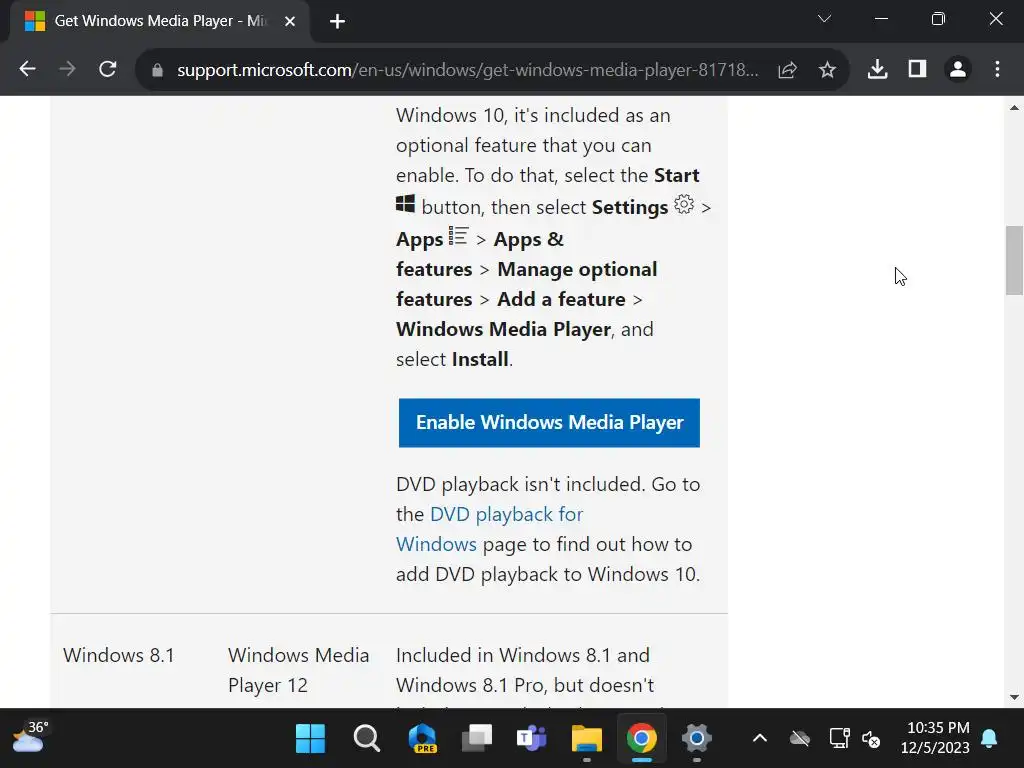
Task: Click the vertical scrollbar thumb
Action: pyautogui.click(x=1014, y=260)
